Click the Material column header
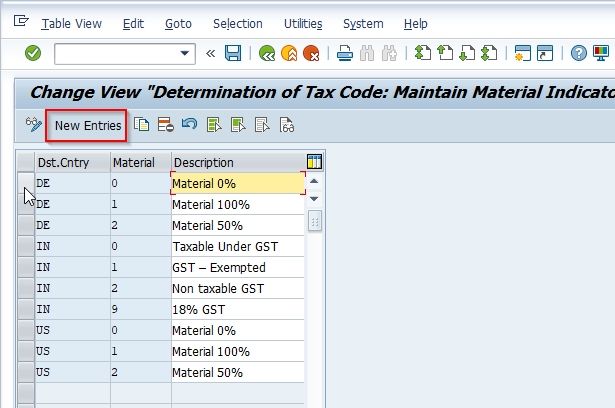The image size is (615, 408). tap(141, 162)
